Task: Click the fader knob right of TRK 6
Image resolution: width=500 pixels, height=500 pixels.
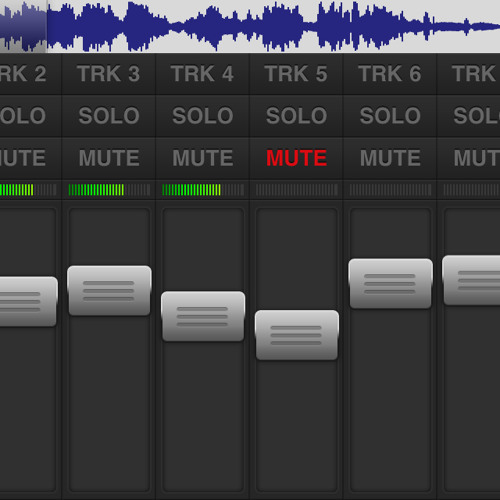Action: [471, 280]
